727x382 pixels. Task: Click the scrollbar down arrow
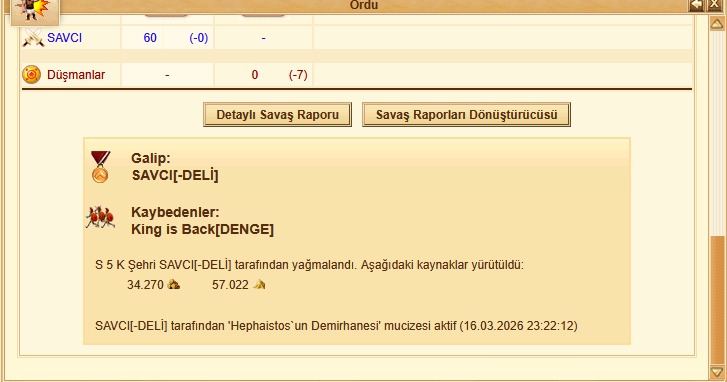coord(717,371)
